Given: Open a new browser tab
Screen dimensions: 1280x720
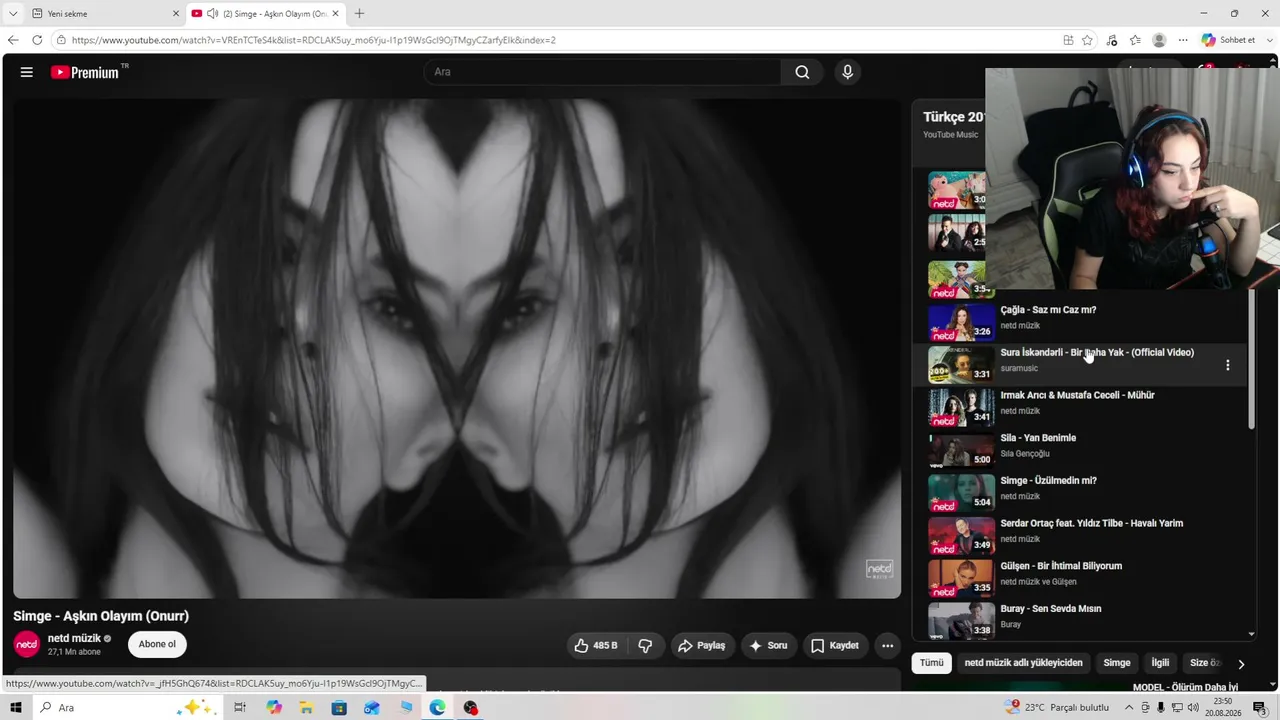Looking at the screenshot, I should (359, 13).
